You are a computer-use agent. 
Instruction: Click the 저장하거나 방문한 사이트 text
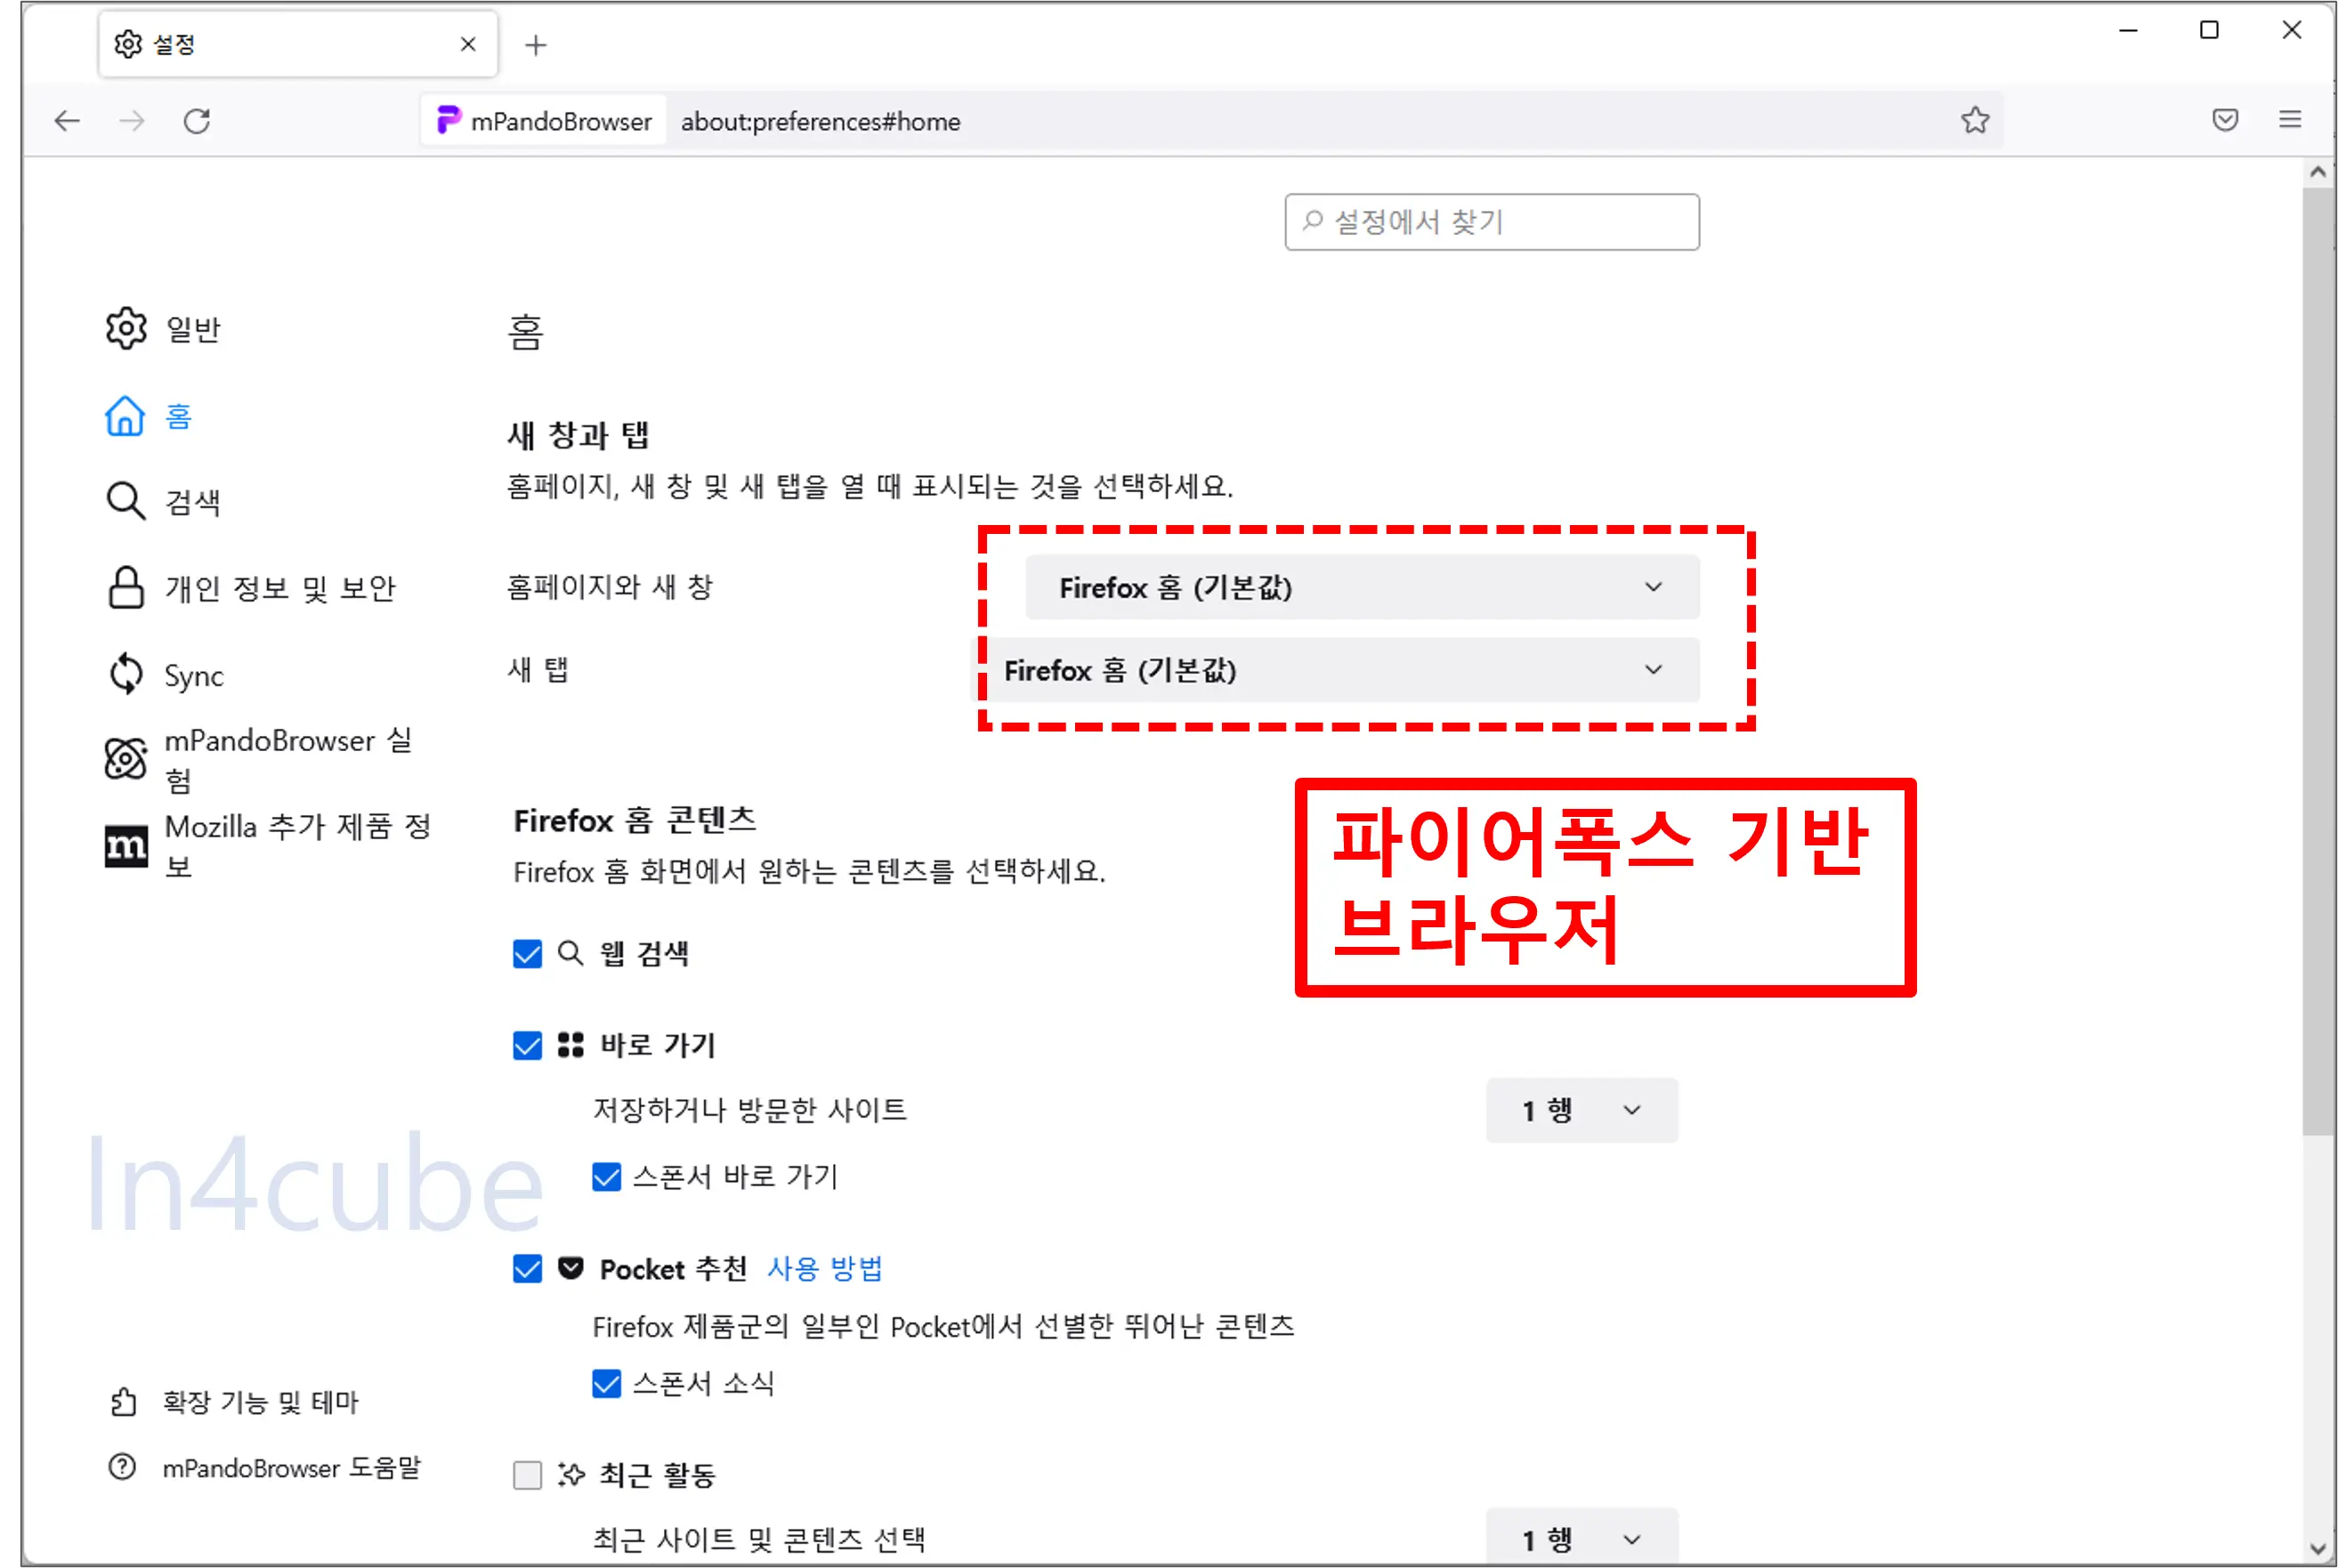point(750,1110)
